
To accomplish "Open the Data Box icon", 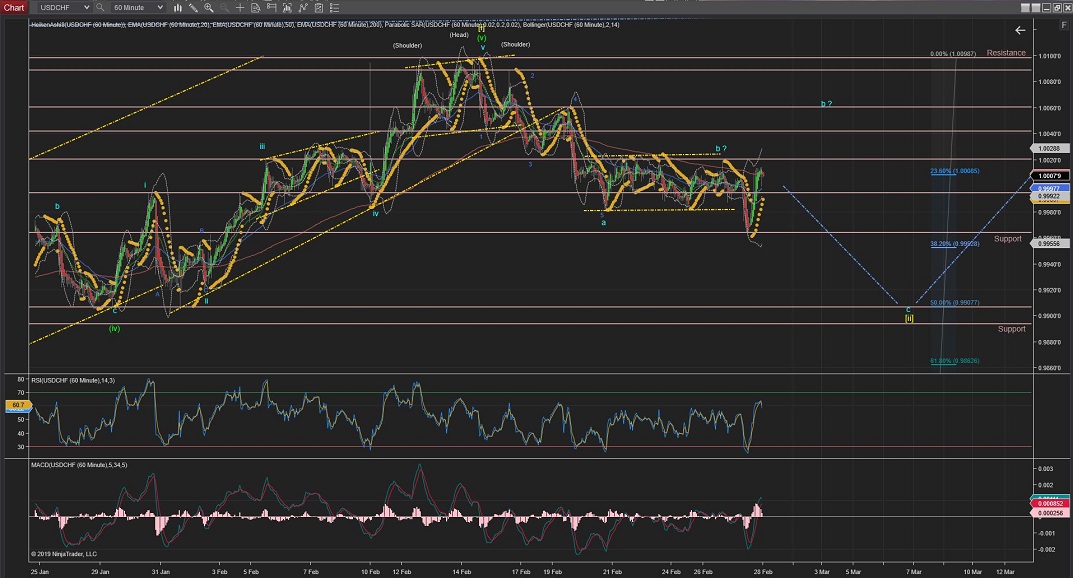I will [256, 7].
